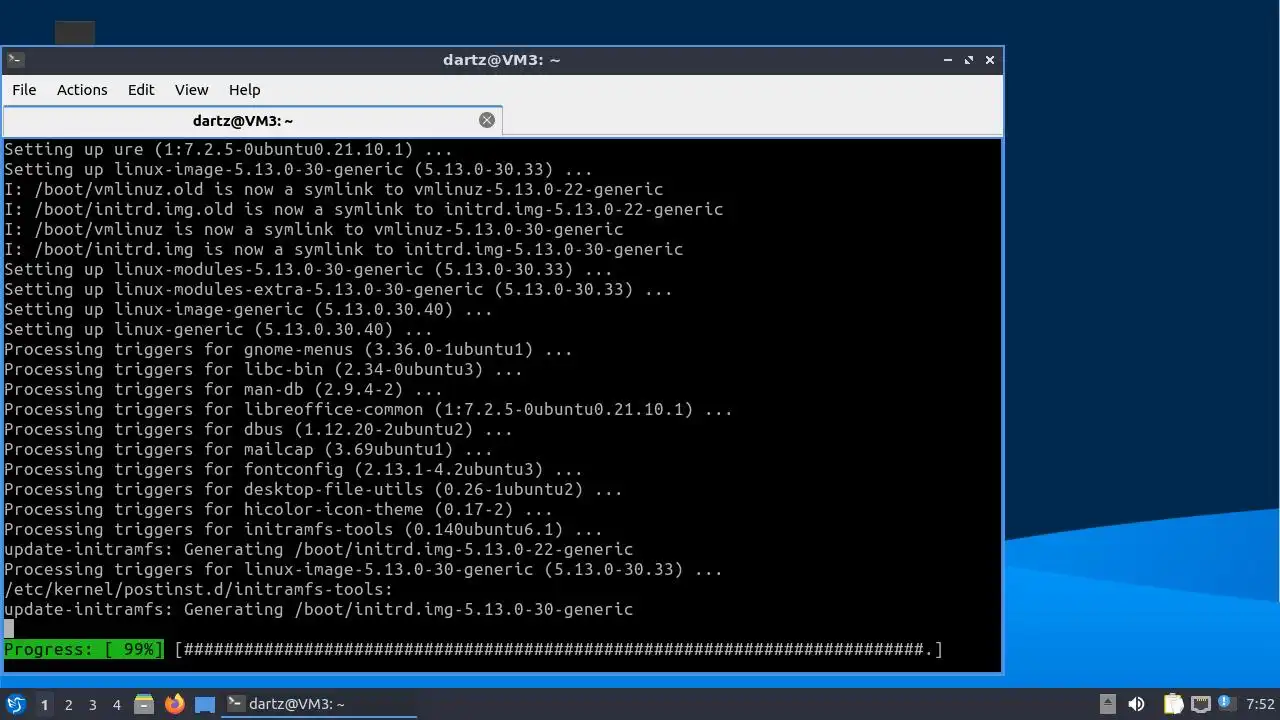Open the Actions menu

click(82, 90)
